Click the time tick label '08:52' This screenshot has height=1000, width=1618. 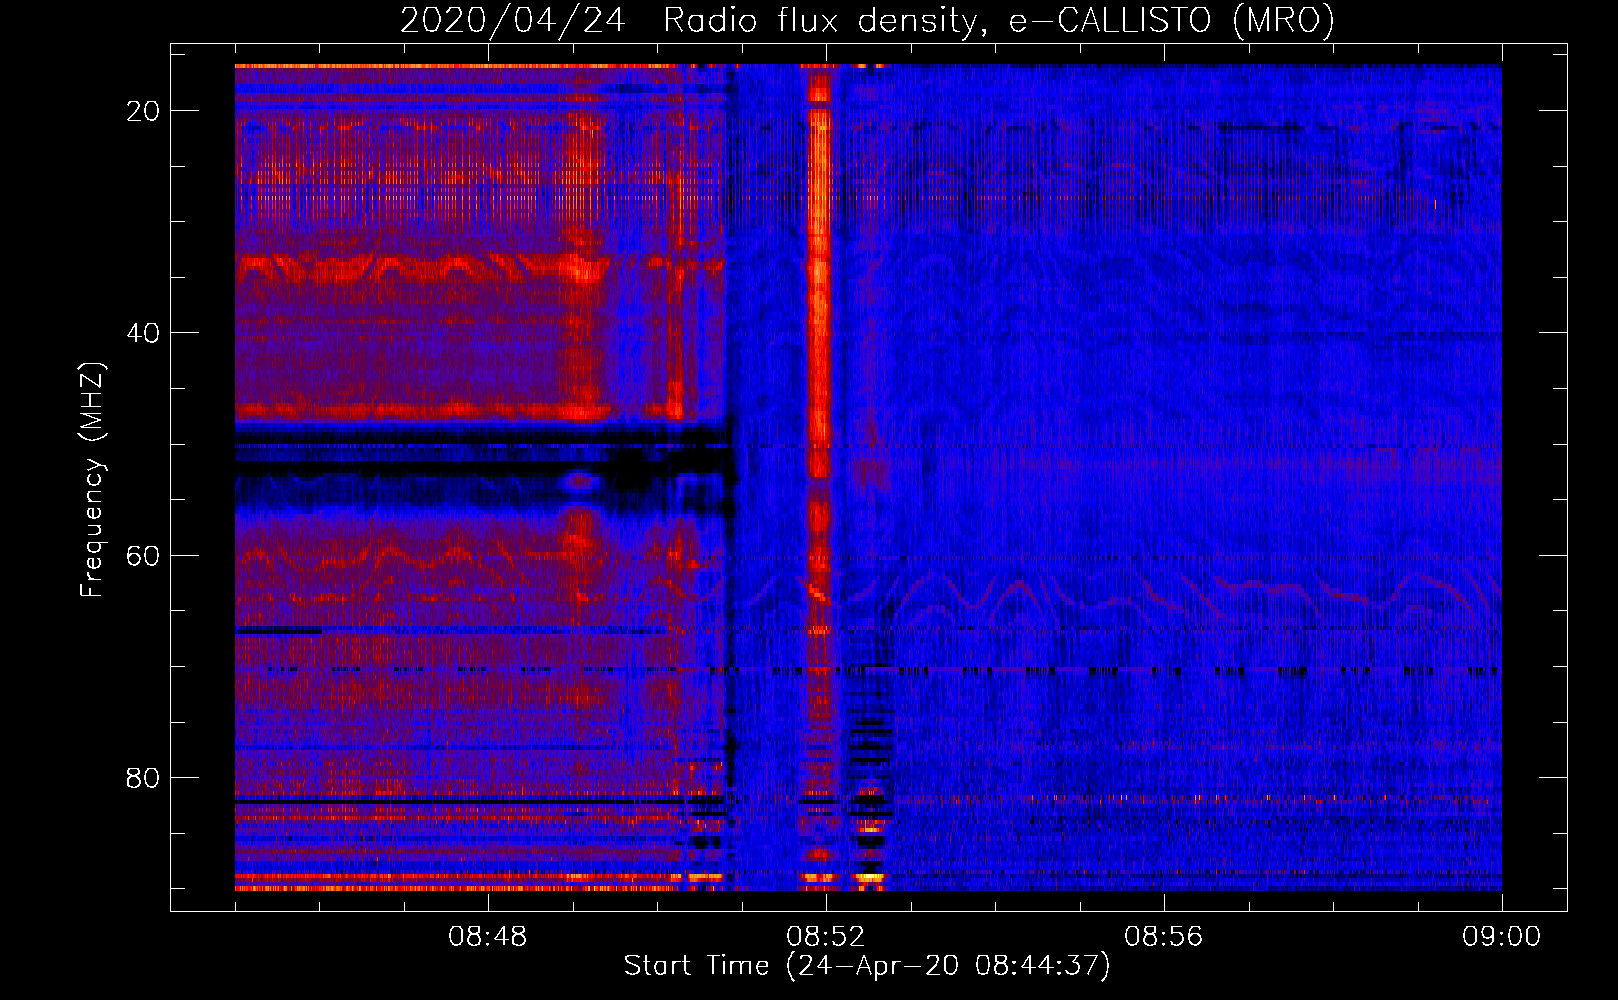coord(826,937)
